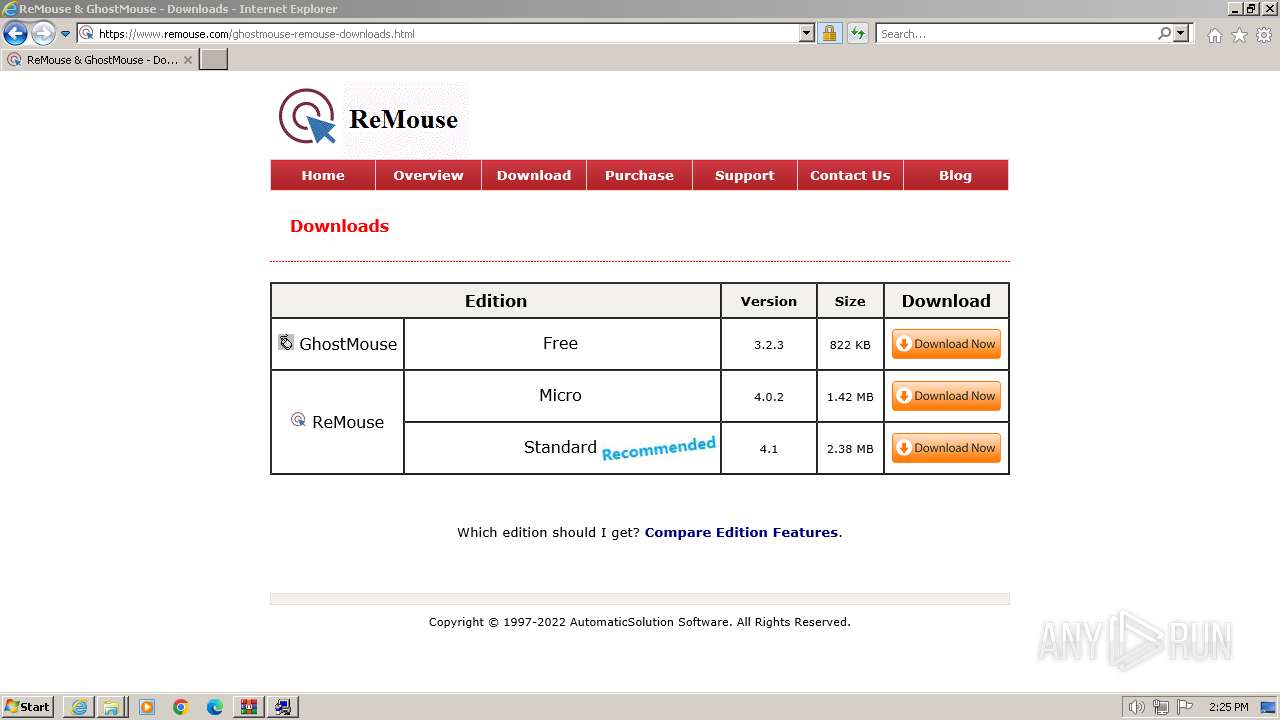The height and width of the screenshot is (720, 1280).
Task: Open the search provider dropdown arrow
Action: [x=1181, y=33]
